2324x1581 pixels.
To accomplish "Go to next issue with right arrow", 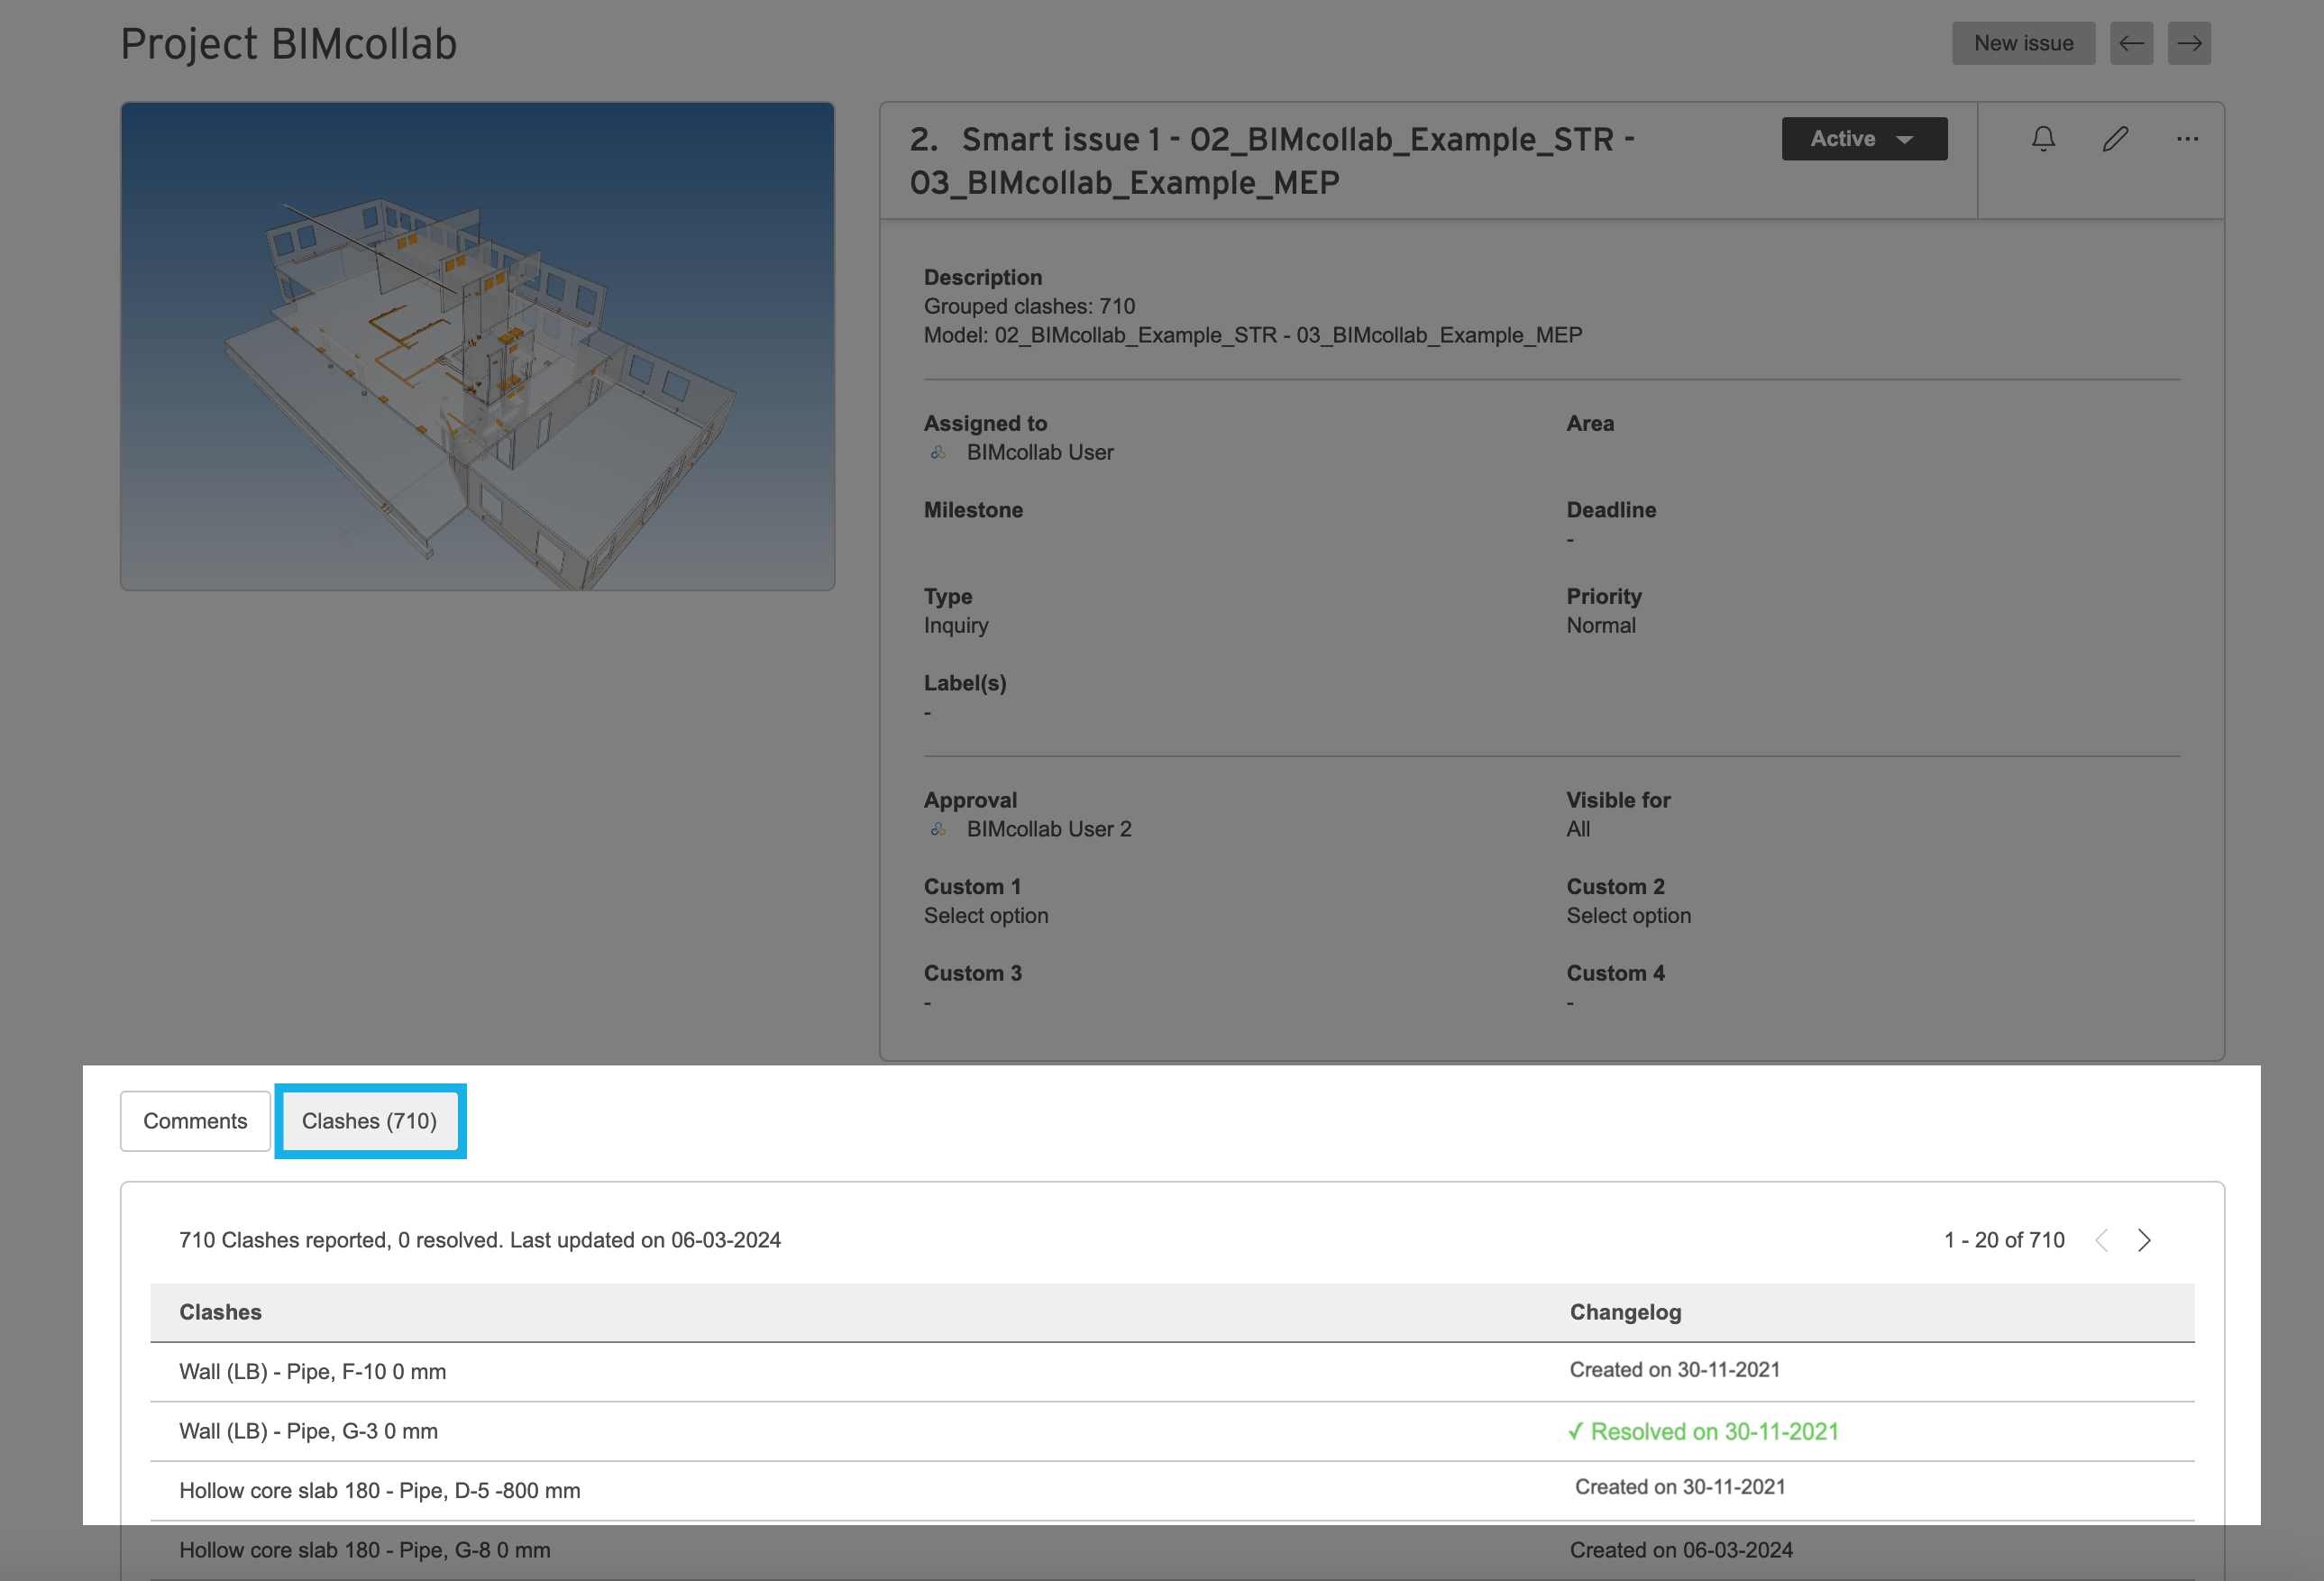I will (x=2189, y=43).
